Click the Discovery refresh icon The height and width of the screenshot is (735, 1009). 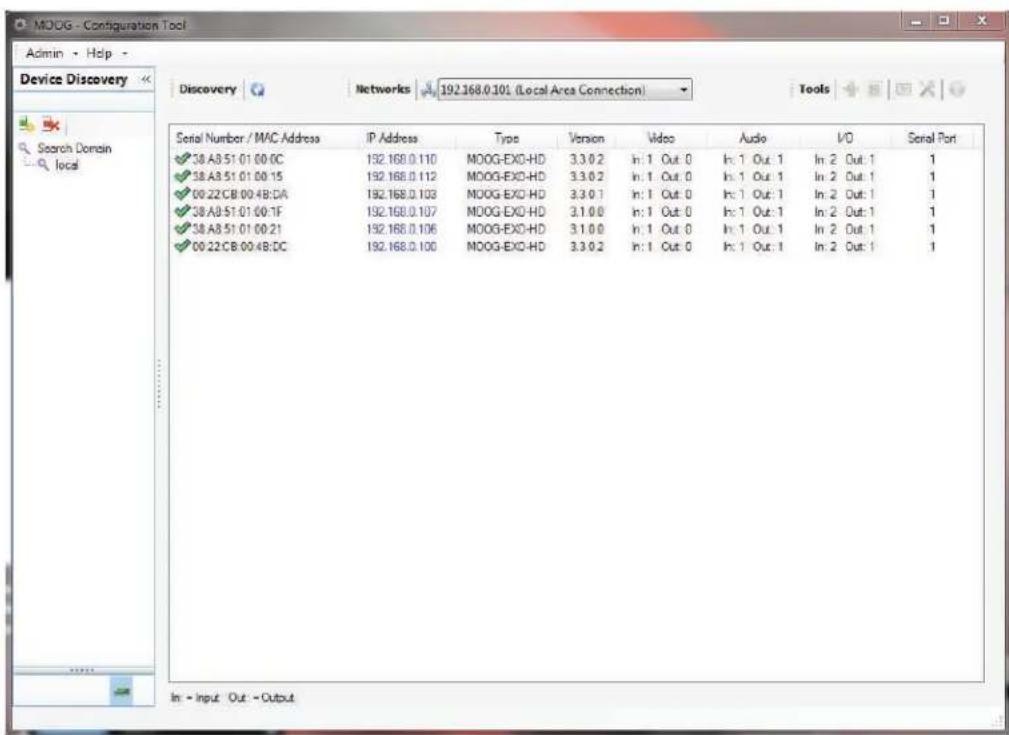click(258, 90)
